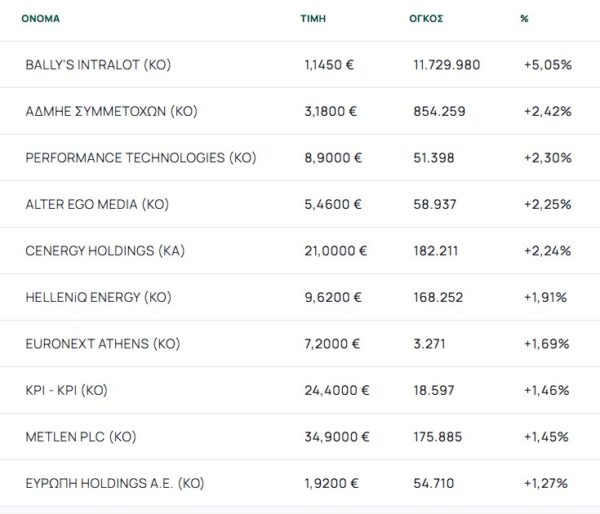Select the +1,27% change value

(x=546, y=483)
